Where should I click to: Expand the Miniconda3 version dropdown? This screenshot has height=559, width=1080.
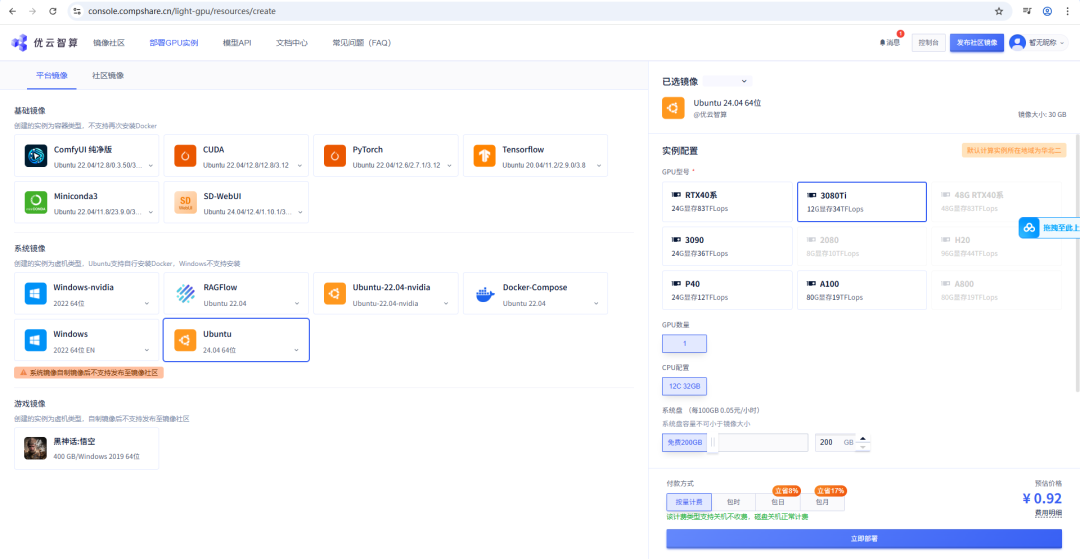point(150,212)
